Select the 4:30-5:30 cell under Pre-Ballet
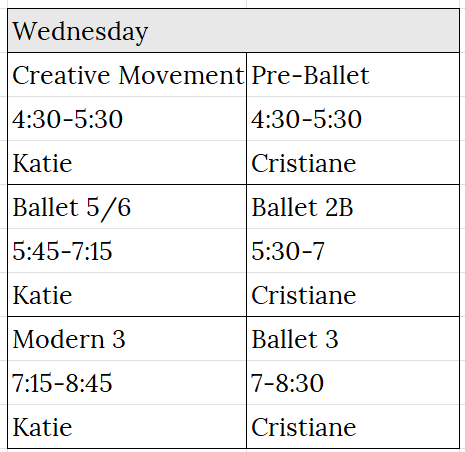 coord(353,119)
